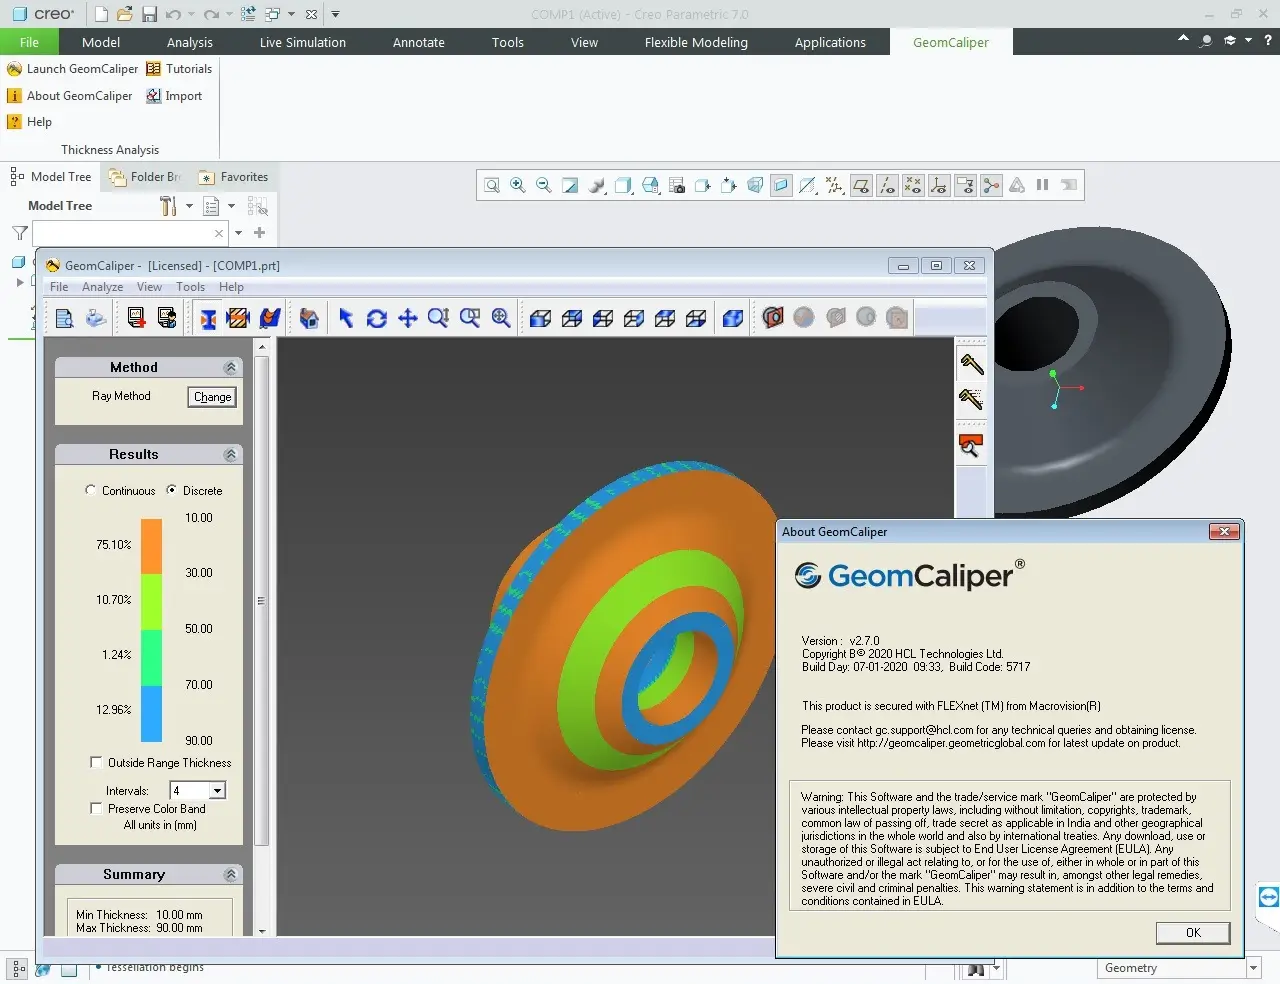Click the red sectioned part icon in GeomCaliper
Screen dimensions: 1280x984
pyautogui.click(x=773, y=318)
